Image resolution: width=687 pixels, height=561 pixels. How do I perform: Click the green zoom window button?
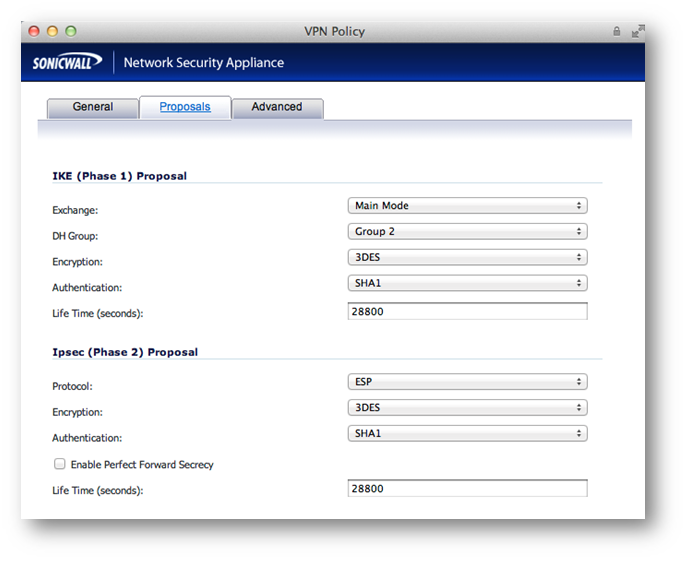point(72,32)
